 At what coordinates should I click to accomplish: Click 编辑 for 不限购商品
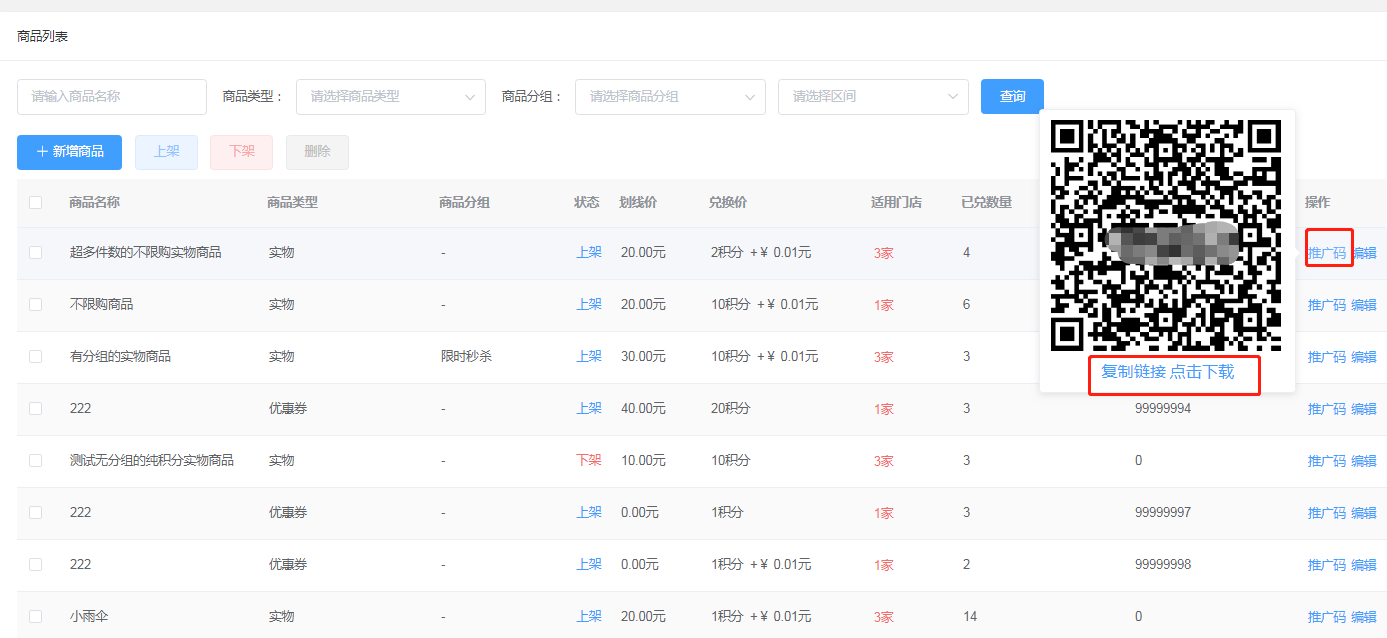click(x=1364, y=305)
